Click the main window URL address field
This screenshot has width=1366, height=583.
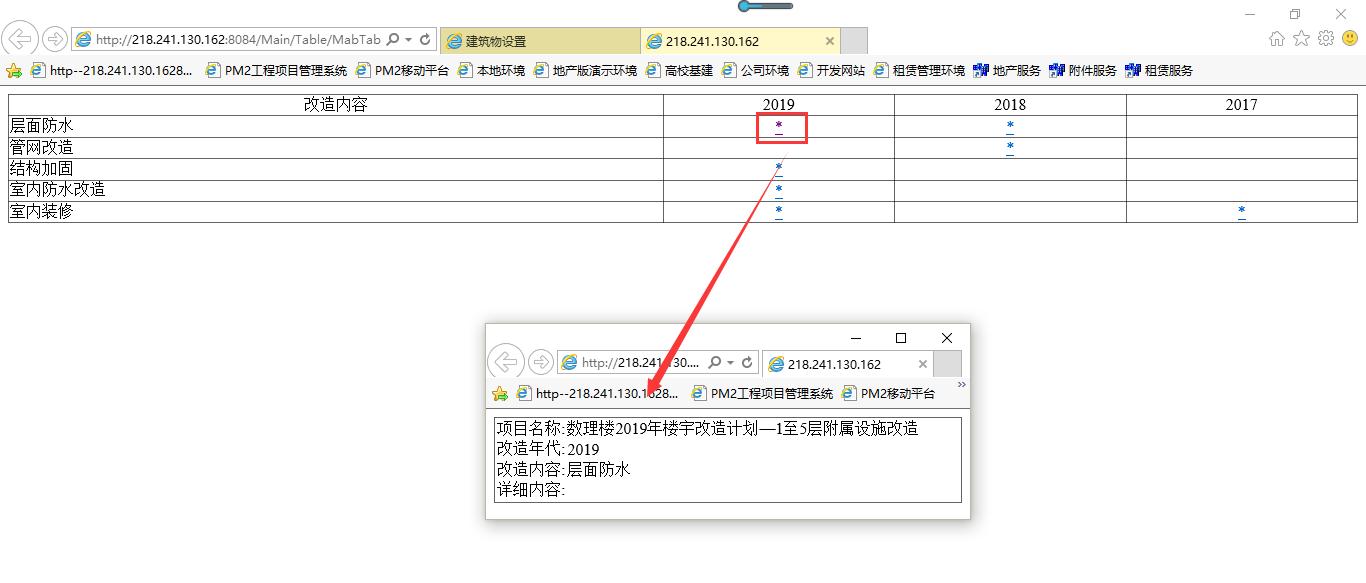click(235, 40)
